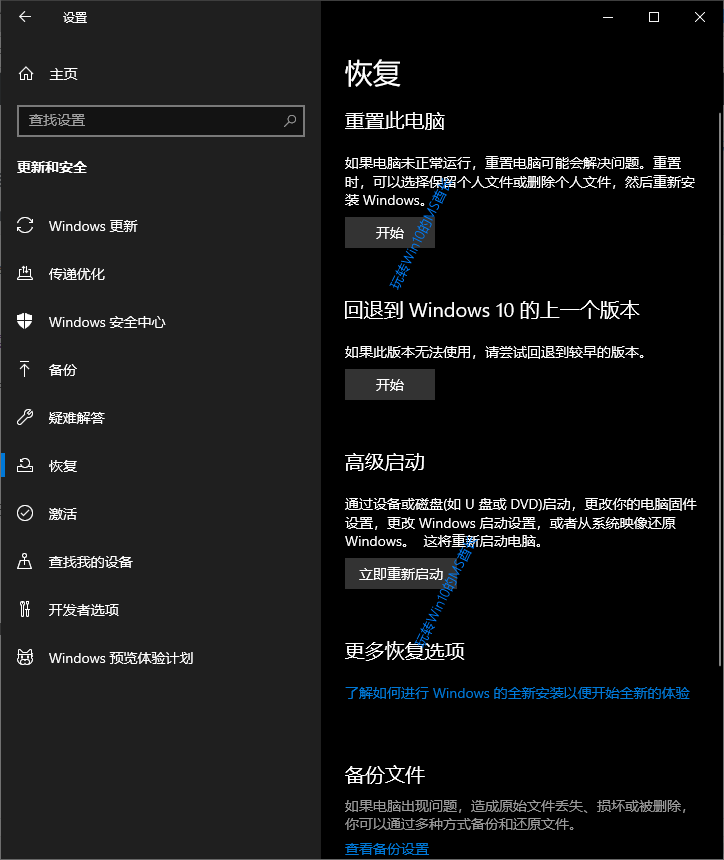Click the 高级启动 heading

[x=384, y=462]
